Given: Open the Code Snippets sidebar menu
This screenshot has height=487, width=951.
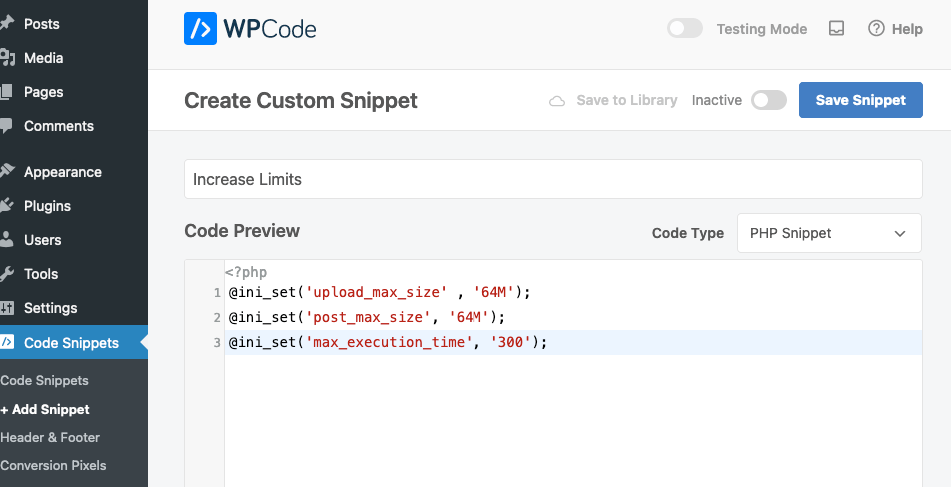Looking at the screenshot, I should [71, 343].
